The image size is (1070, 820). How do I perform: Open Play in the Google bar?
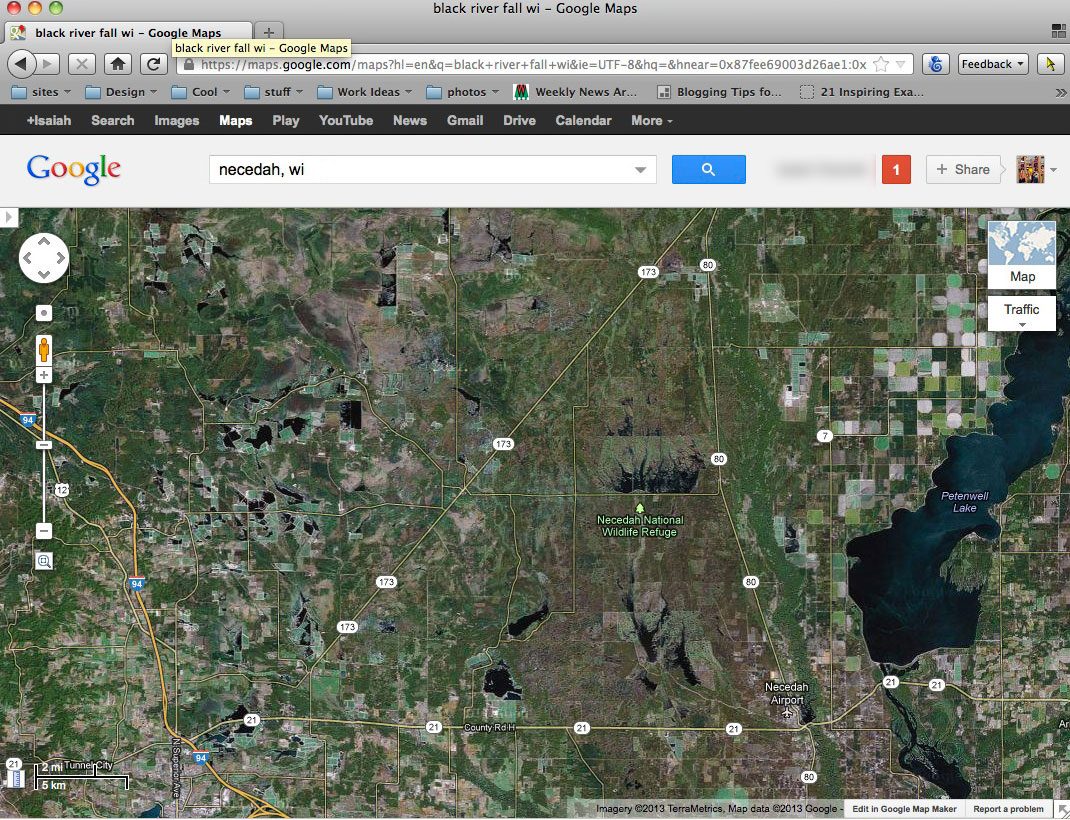pyautogui.click(x=285, y=121)
